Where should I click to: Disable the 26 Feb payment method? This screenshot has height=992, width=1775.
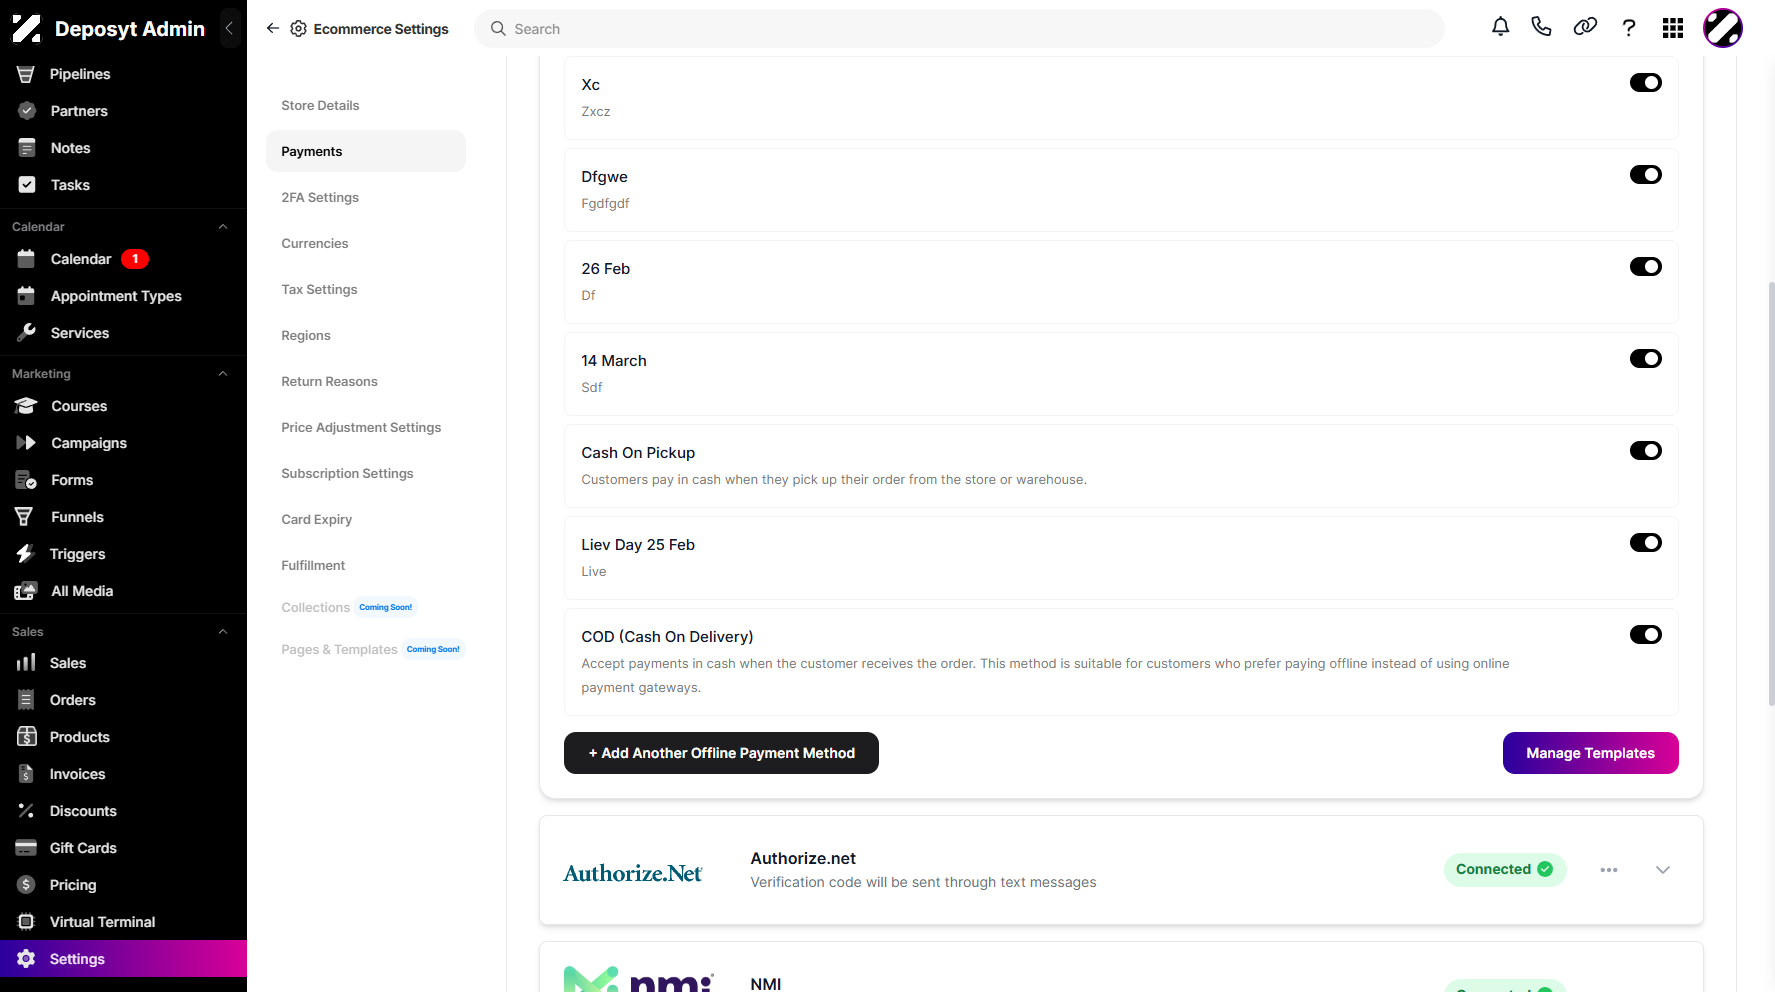[x=1646, y=267]
